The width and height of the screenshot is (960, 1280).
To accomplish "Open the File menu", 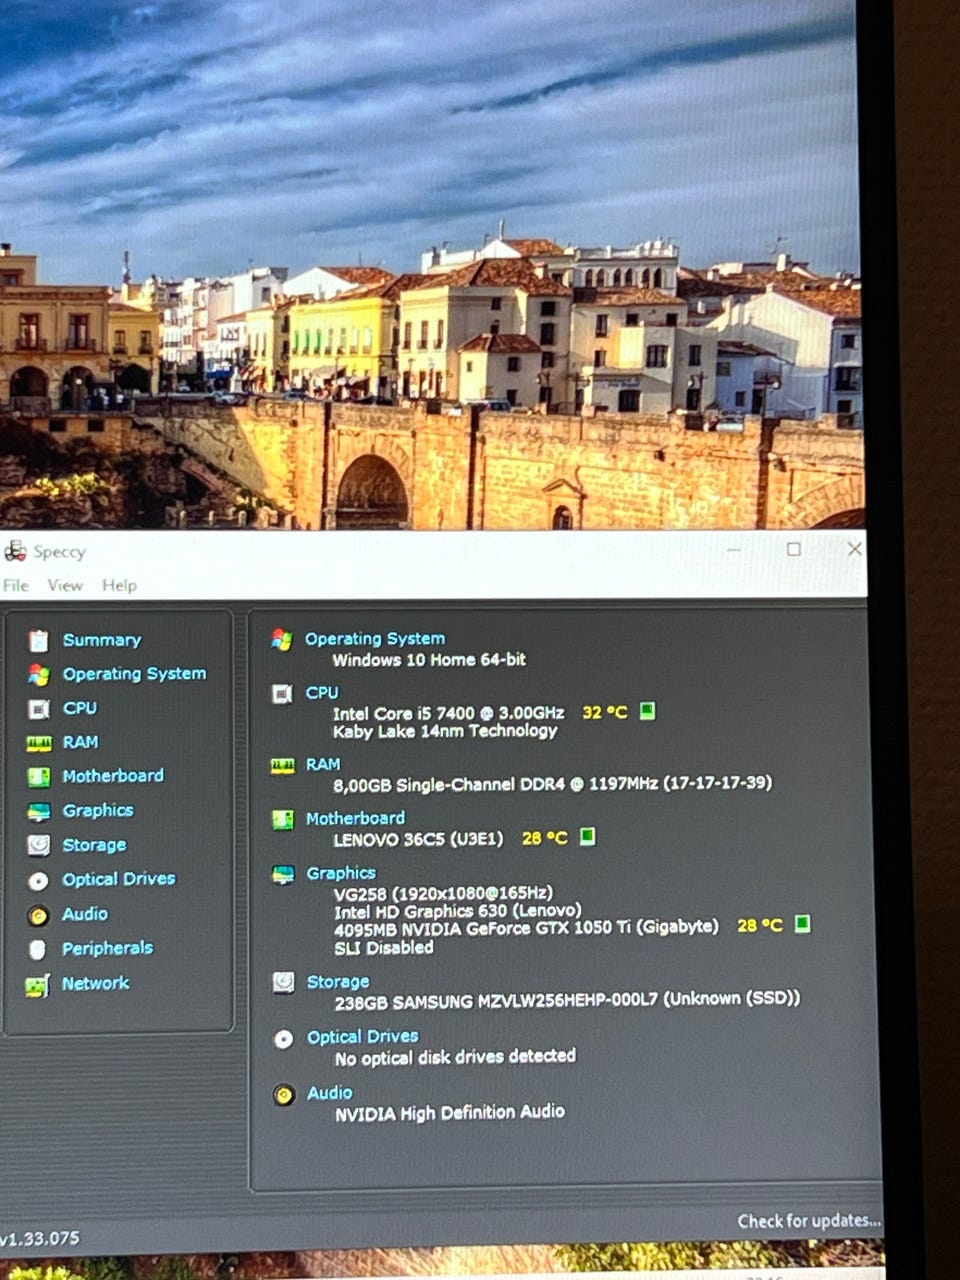I will 16,585.
